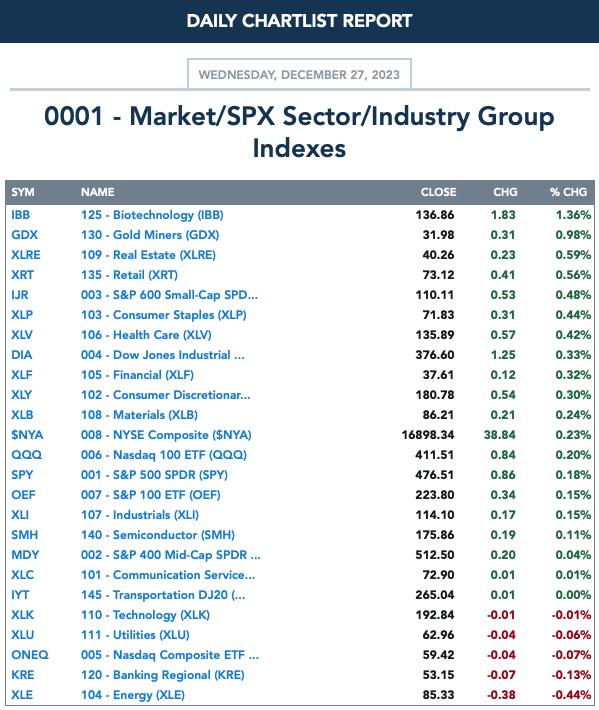Click the XLRE ticker symbol

pyautogui.click(x=26, y=254)
